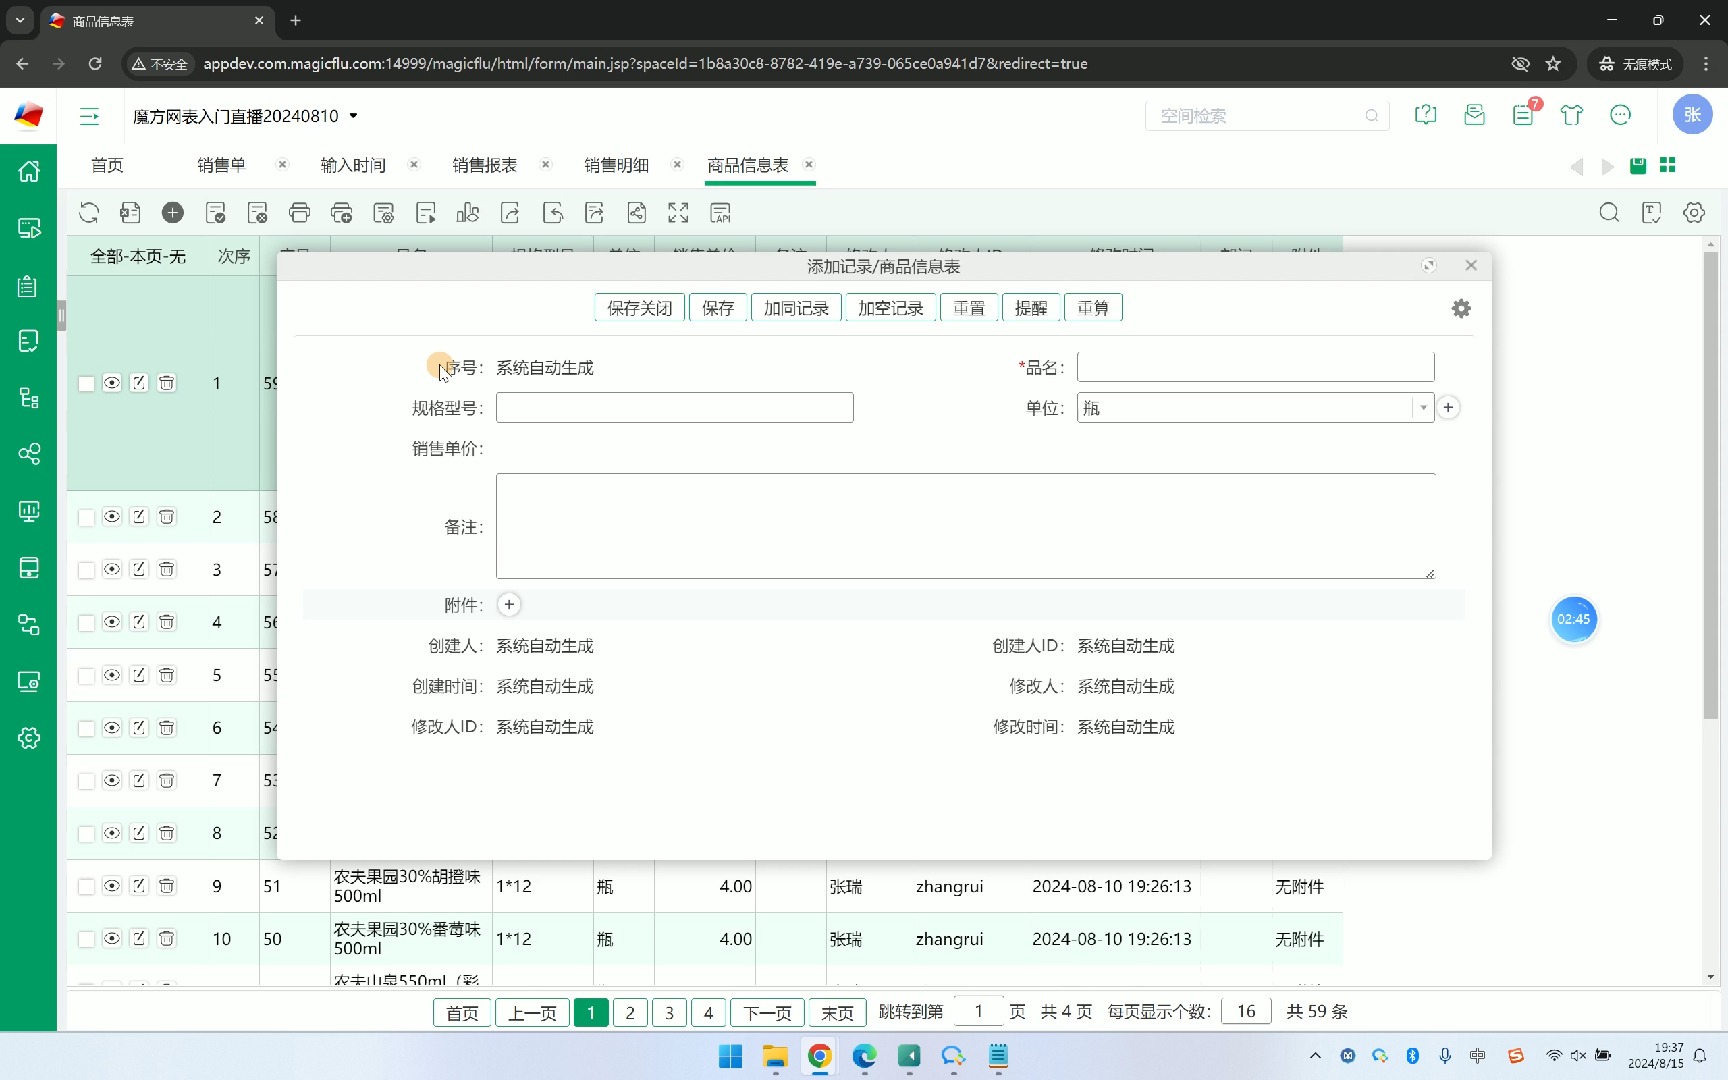Expand the workspace dropdown 魔方网表入门直播20240810

(246, 116)
